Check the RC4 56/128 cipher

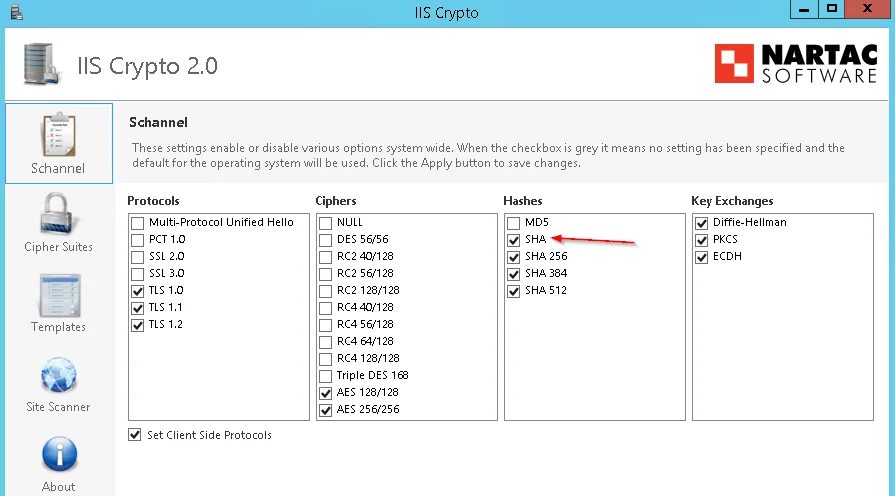325,325
